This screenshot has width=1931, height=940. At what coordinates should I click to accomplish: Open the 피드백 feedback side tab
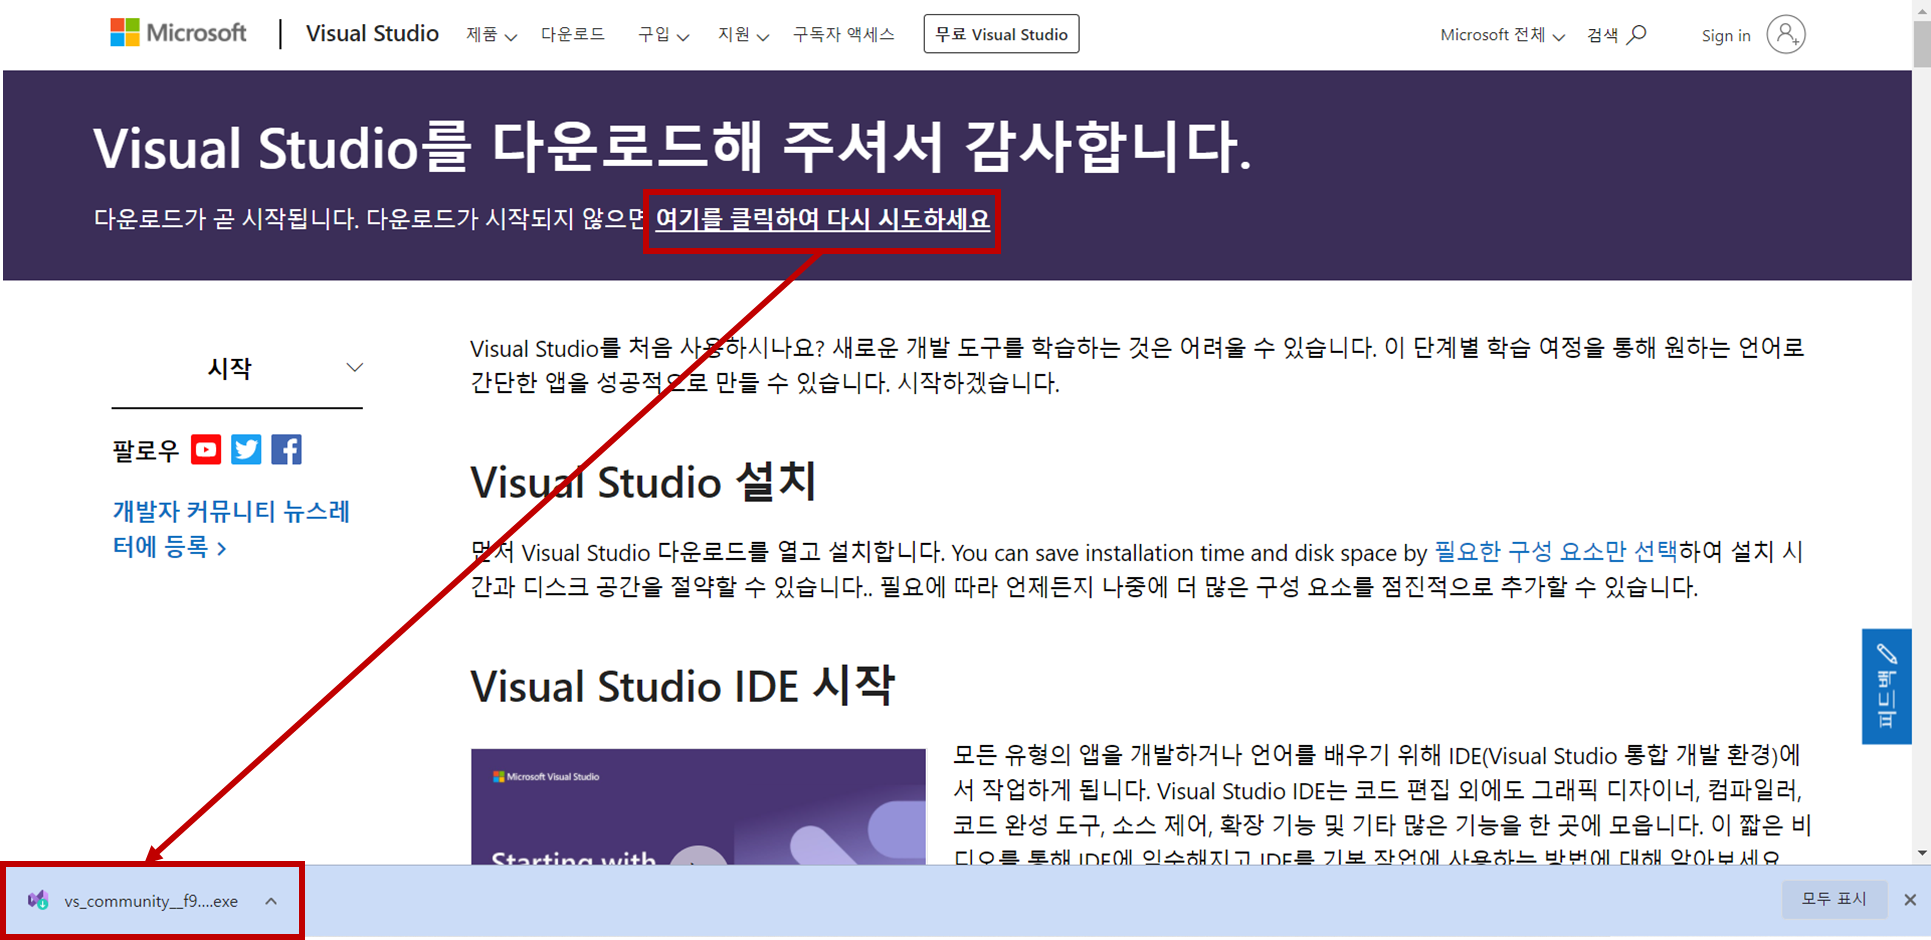click(x=1886, y=686)
